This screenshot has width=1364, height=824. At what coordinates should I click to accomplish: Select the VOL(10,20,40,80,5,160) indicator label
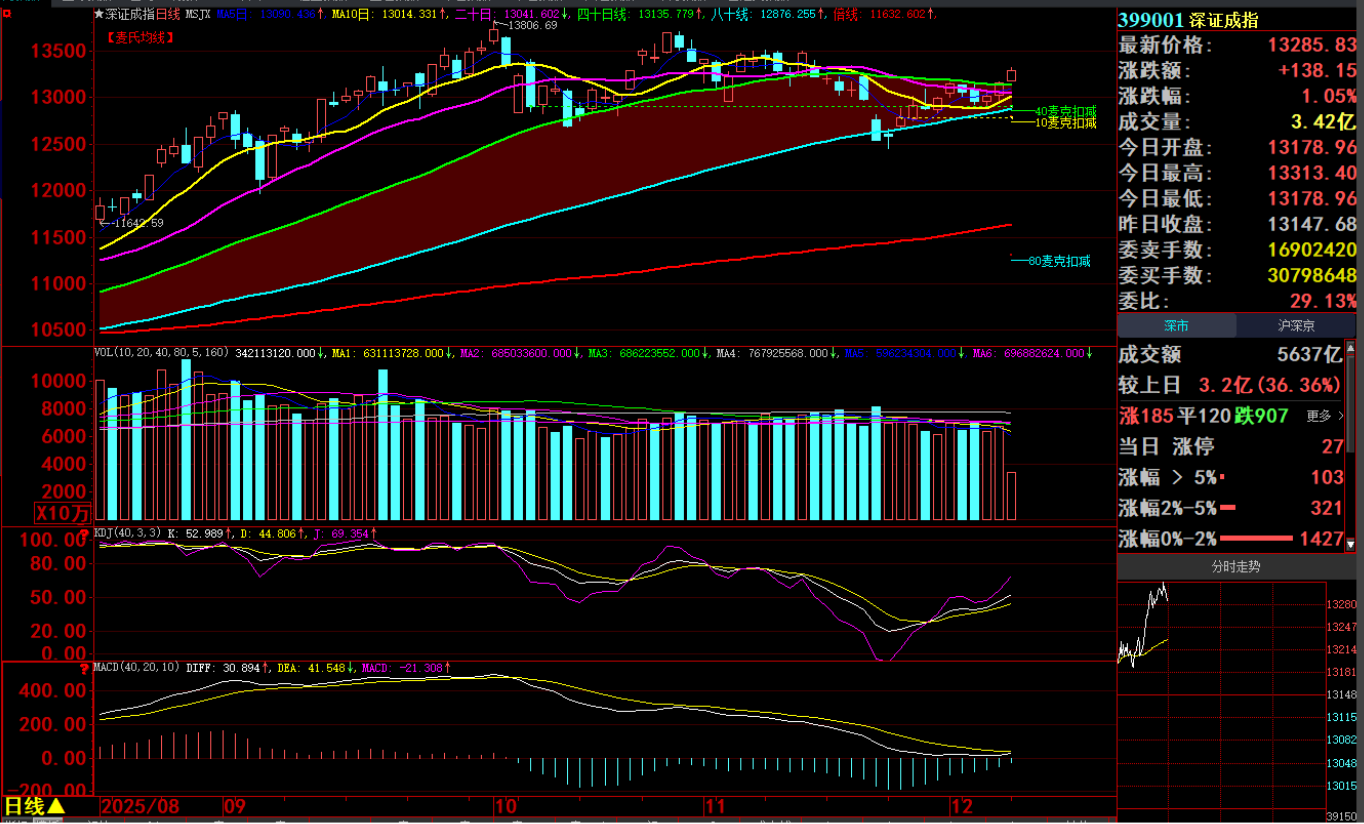click(160, 353)
